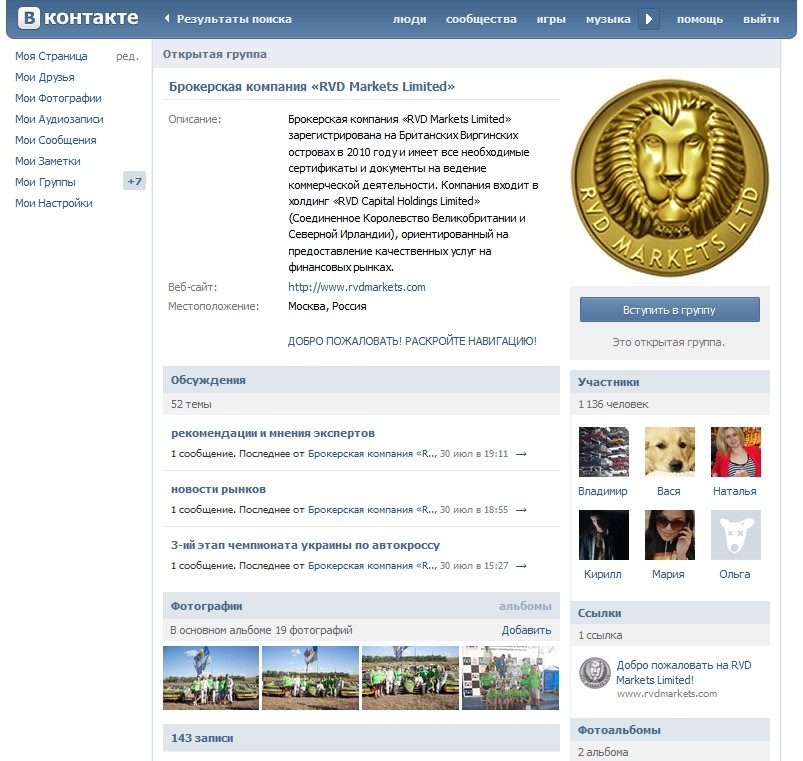
Task: Click выйти to log out
Action: 761,19
